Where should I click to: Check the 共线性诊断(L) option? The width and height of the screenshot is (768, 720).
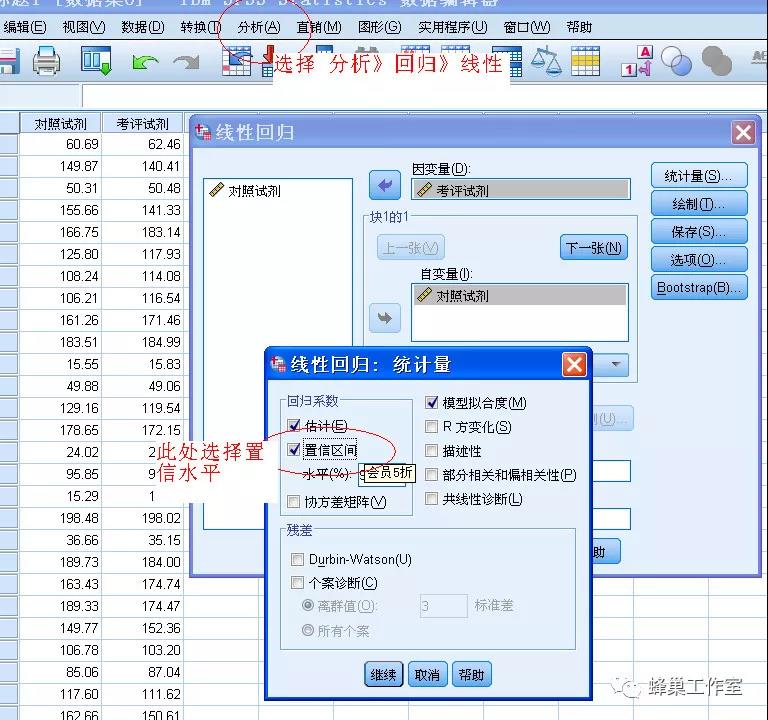pyautogui.click(x=432, y=499)
